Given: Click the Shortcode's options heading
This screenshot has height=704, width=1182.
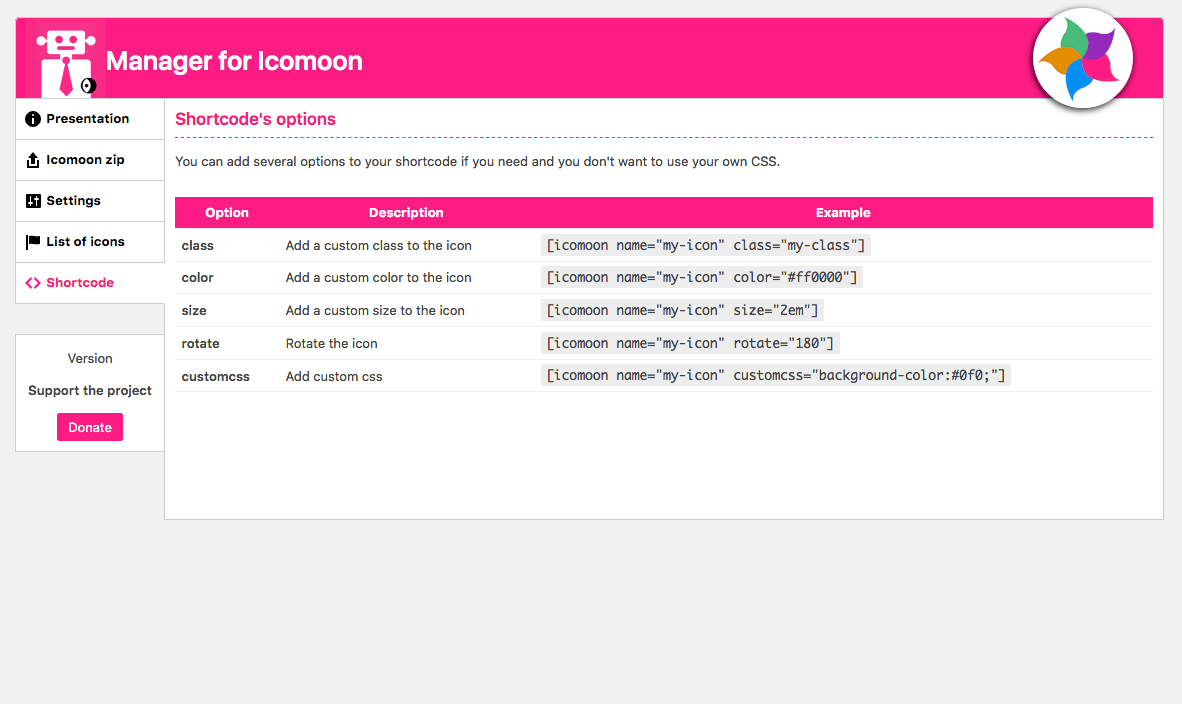Looking at the screenshot, I should pos(256,119).
